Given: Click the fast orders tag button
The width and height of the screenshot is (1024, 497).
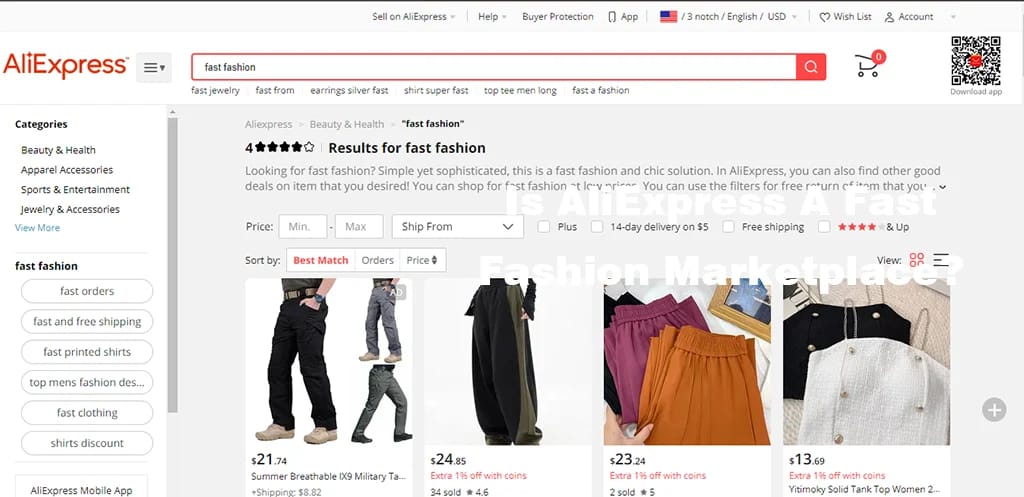Looking at the screenshot, I should click(x=87, y=291).
